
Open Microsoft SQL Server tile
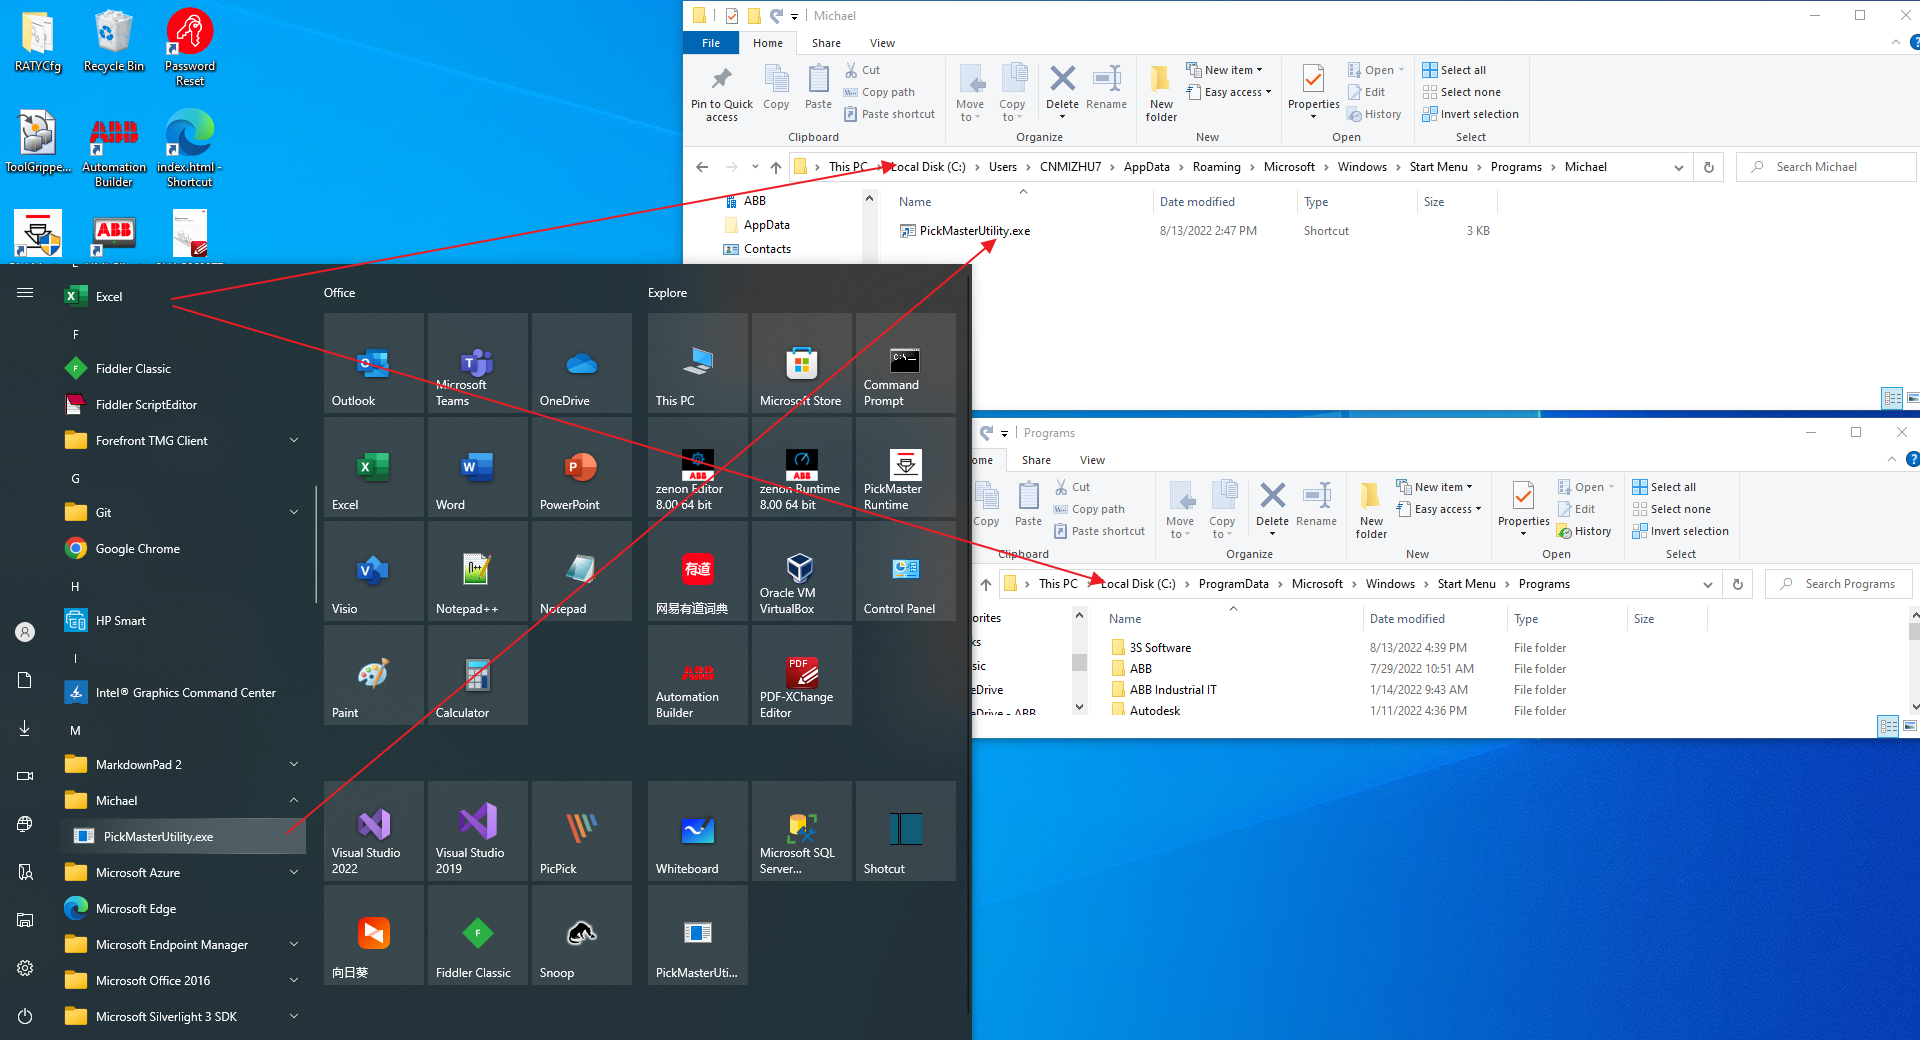pyautogui.click(x=801, y=831)
